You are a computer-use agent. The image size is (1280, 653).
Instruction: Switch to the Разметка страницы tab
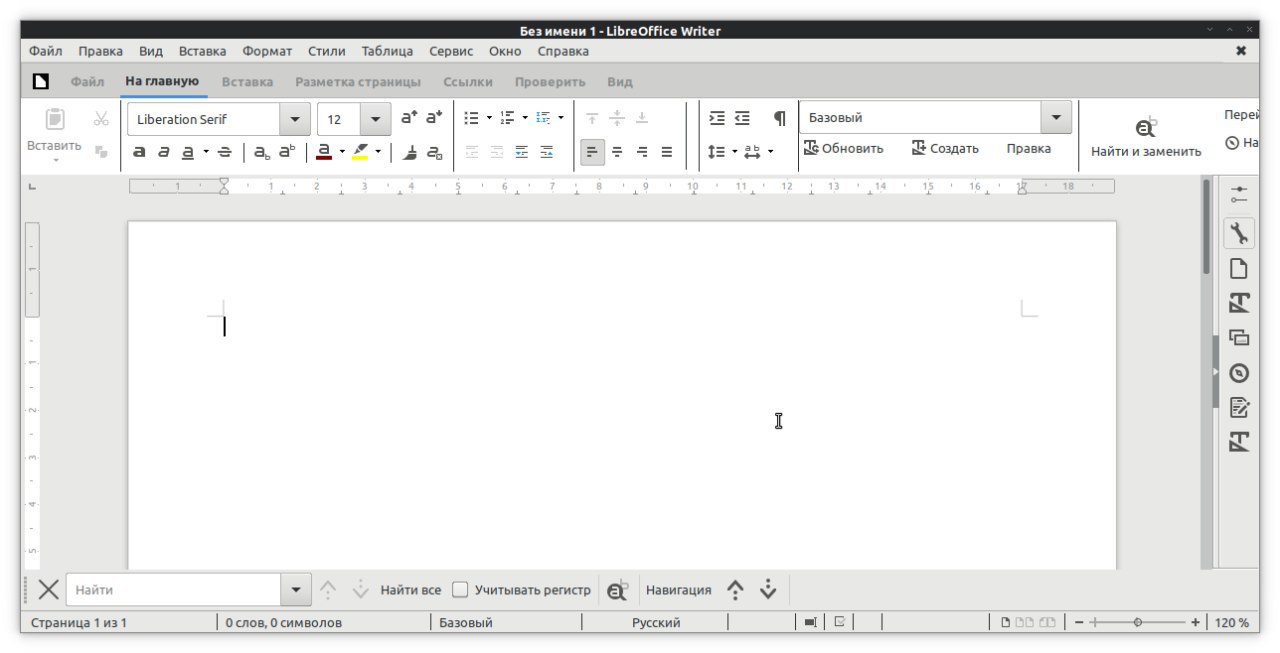[x=358, y=82]
